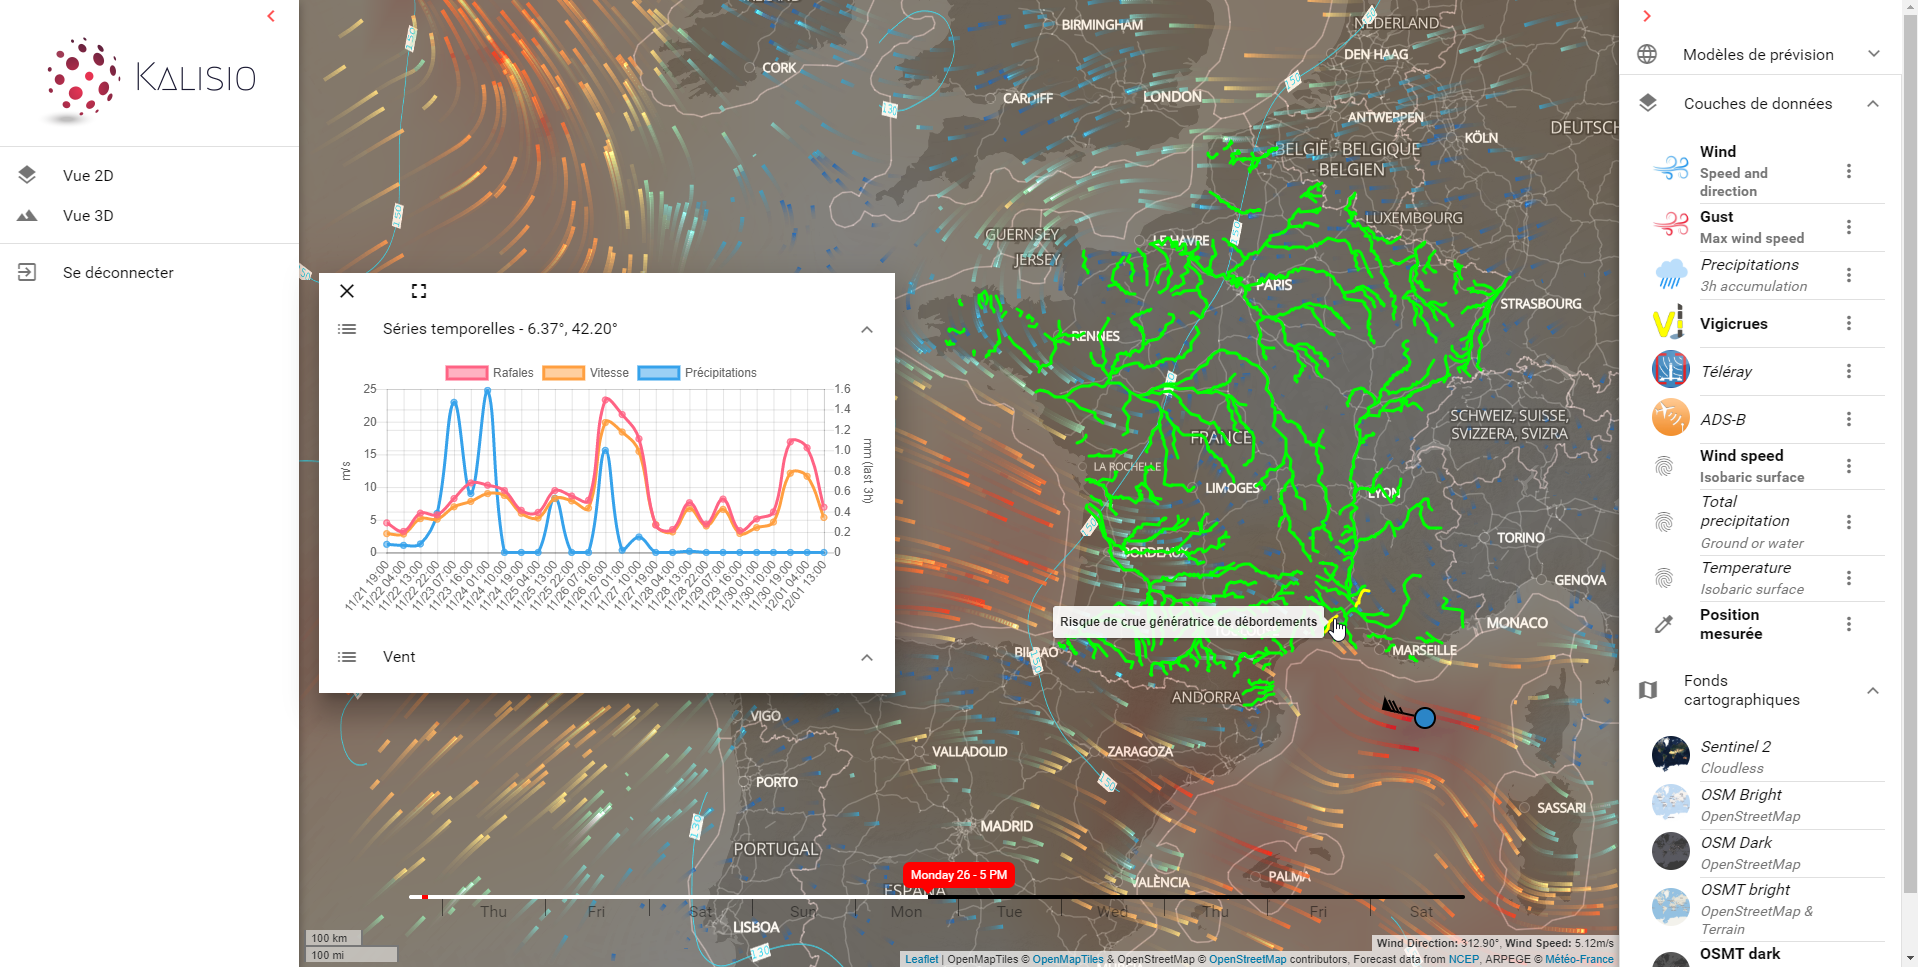Click the timeline bar at Wed

[x=1112, y=898]
